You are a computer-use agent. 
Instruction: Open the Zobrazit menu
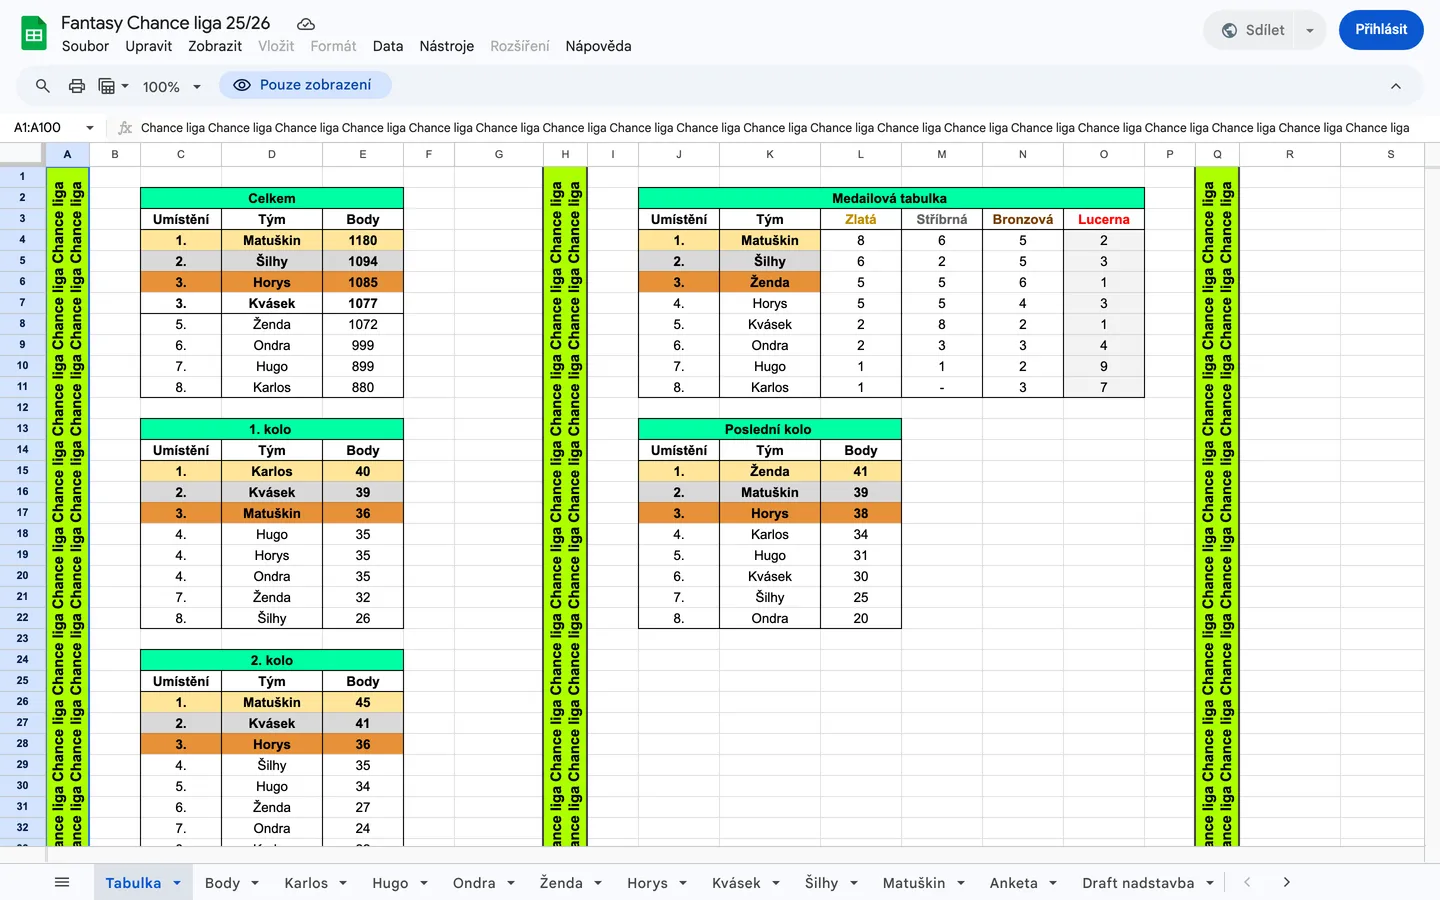tap(215, 46)
